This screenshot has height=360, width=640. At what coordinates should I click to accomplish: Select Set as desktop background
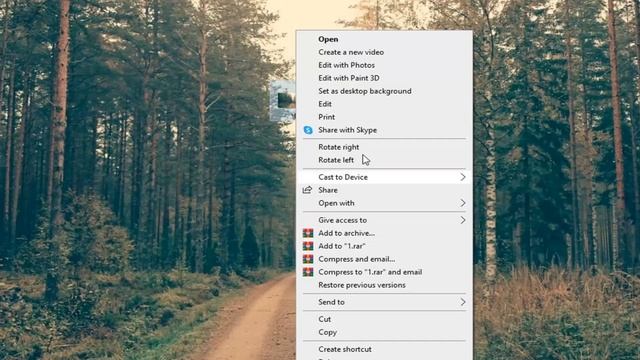point(384,91)
